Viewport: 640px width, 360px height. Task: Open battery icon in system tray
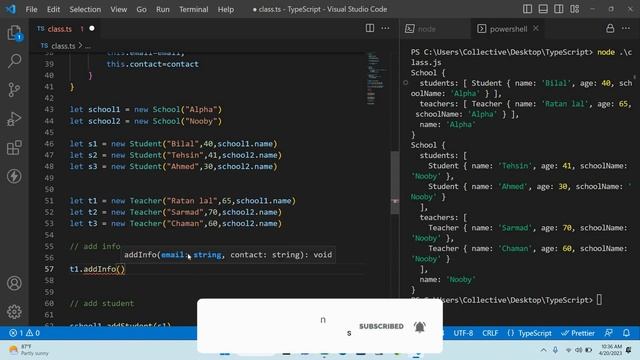589,350
